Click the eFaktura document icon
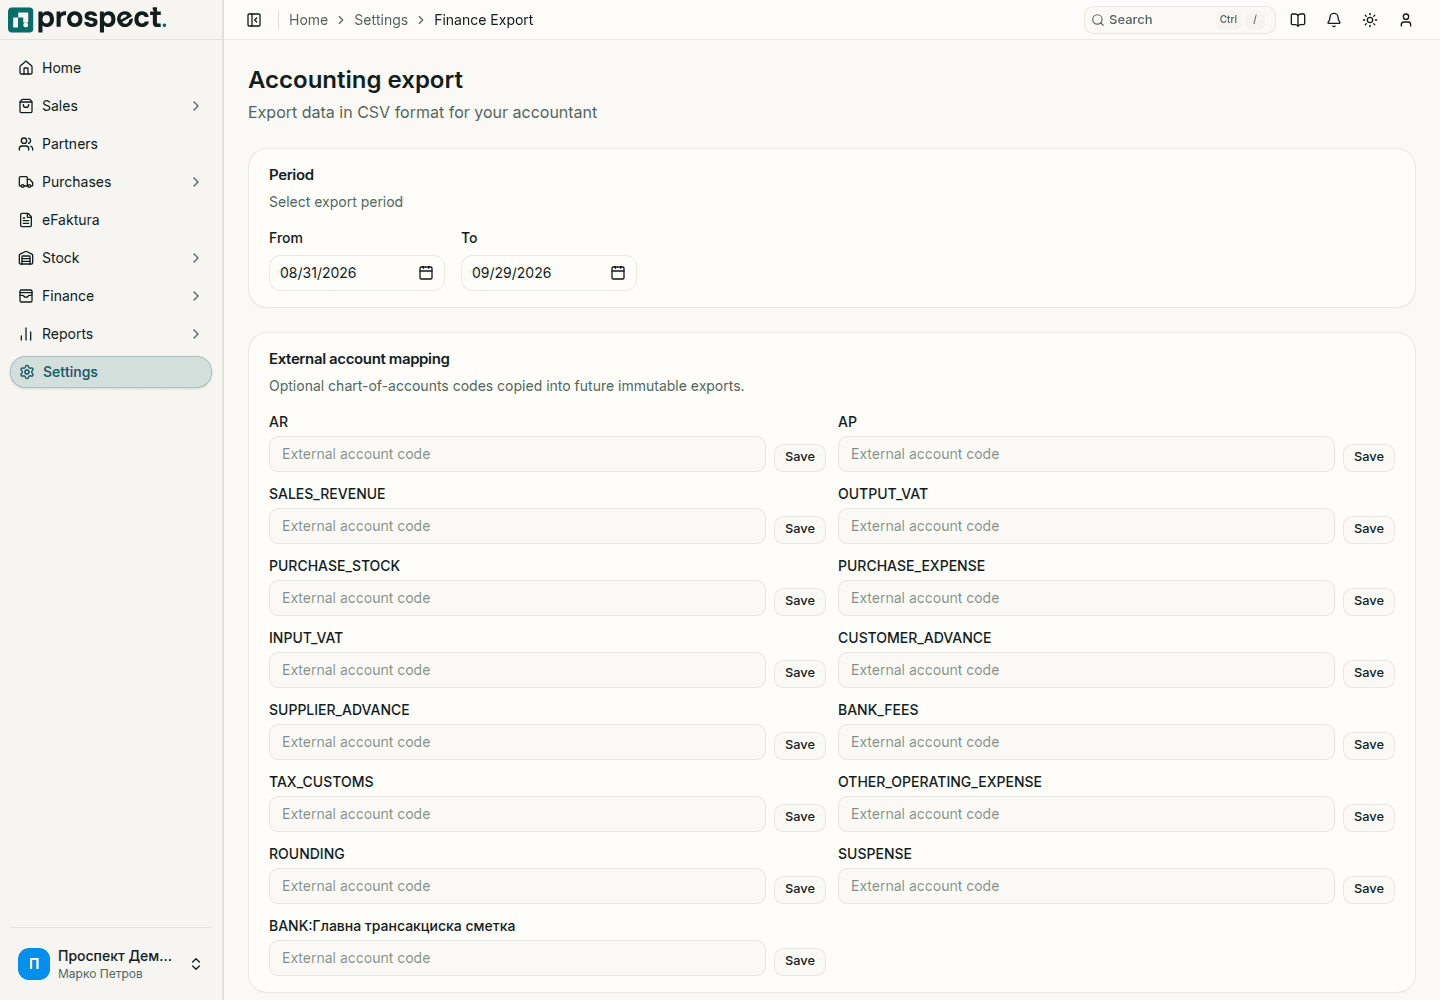The width and height of the screenshot is (1440, 1000). click(26, 220)
